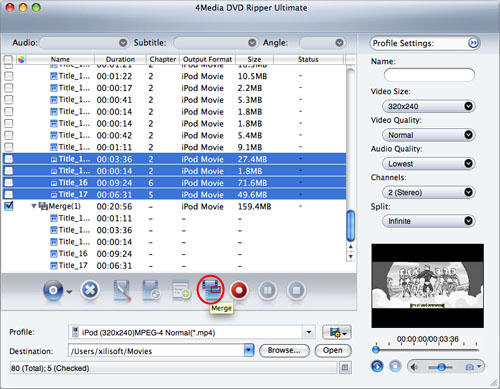500x389 pixels.
Task: Check the 00:01:22 title row checkbox
Action: tap(8, 76)
